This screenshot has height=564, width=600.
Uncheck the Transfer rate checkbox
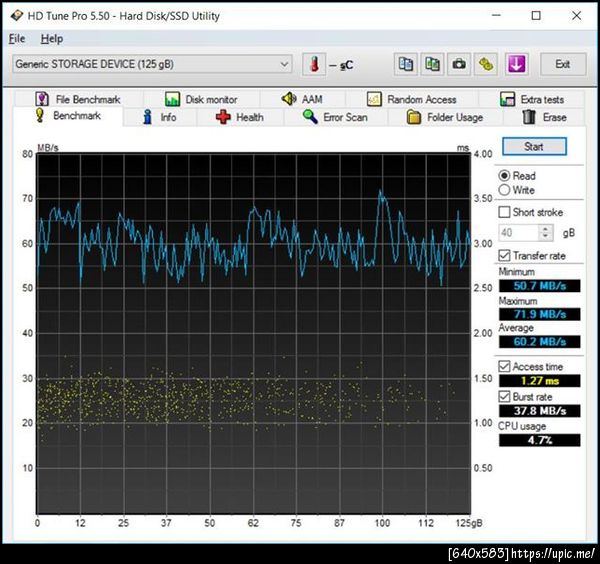pyautogui.click(x=504, y=255)
